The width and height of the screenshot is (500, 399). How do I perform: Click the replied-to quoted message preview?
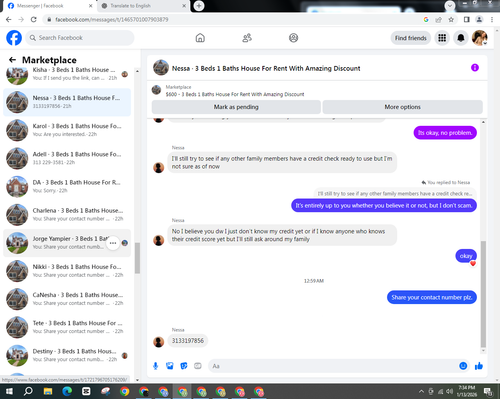[395, 194]
